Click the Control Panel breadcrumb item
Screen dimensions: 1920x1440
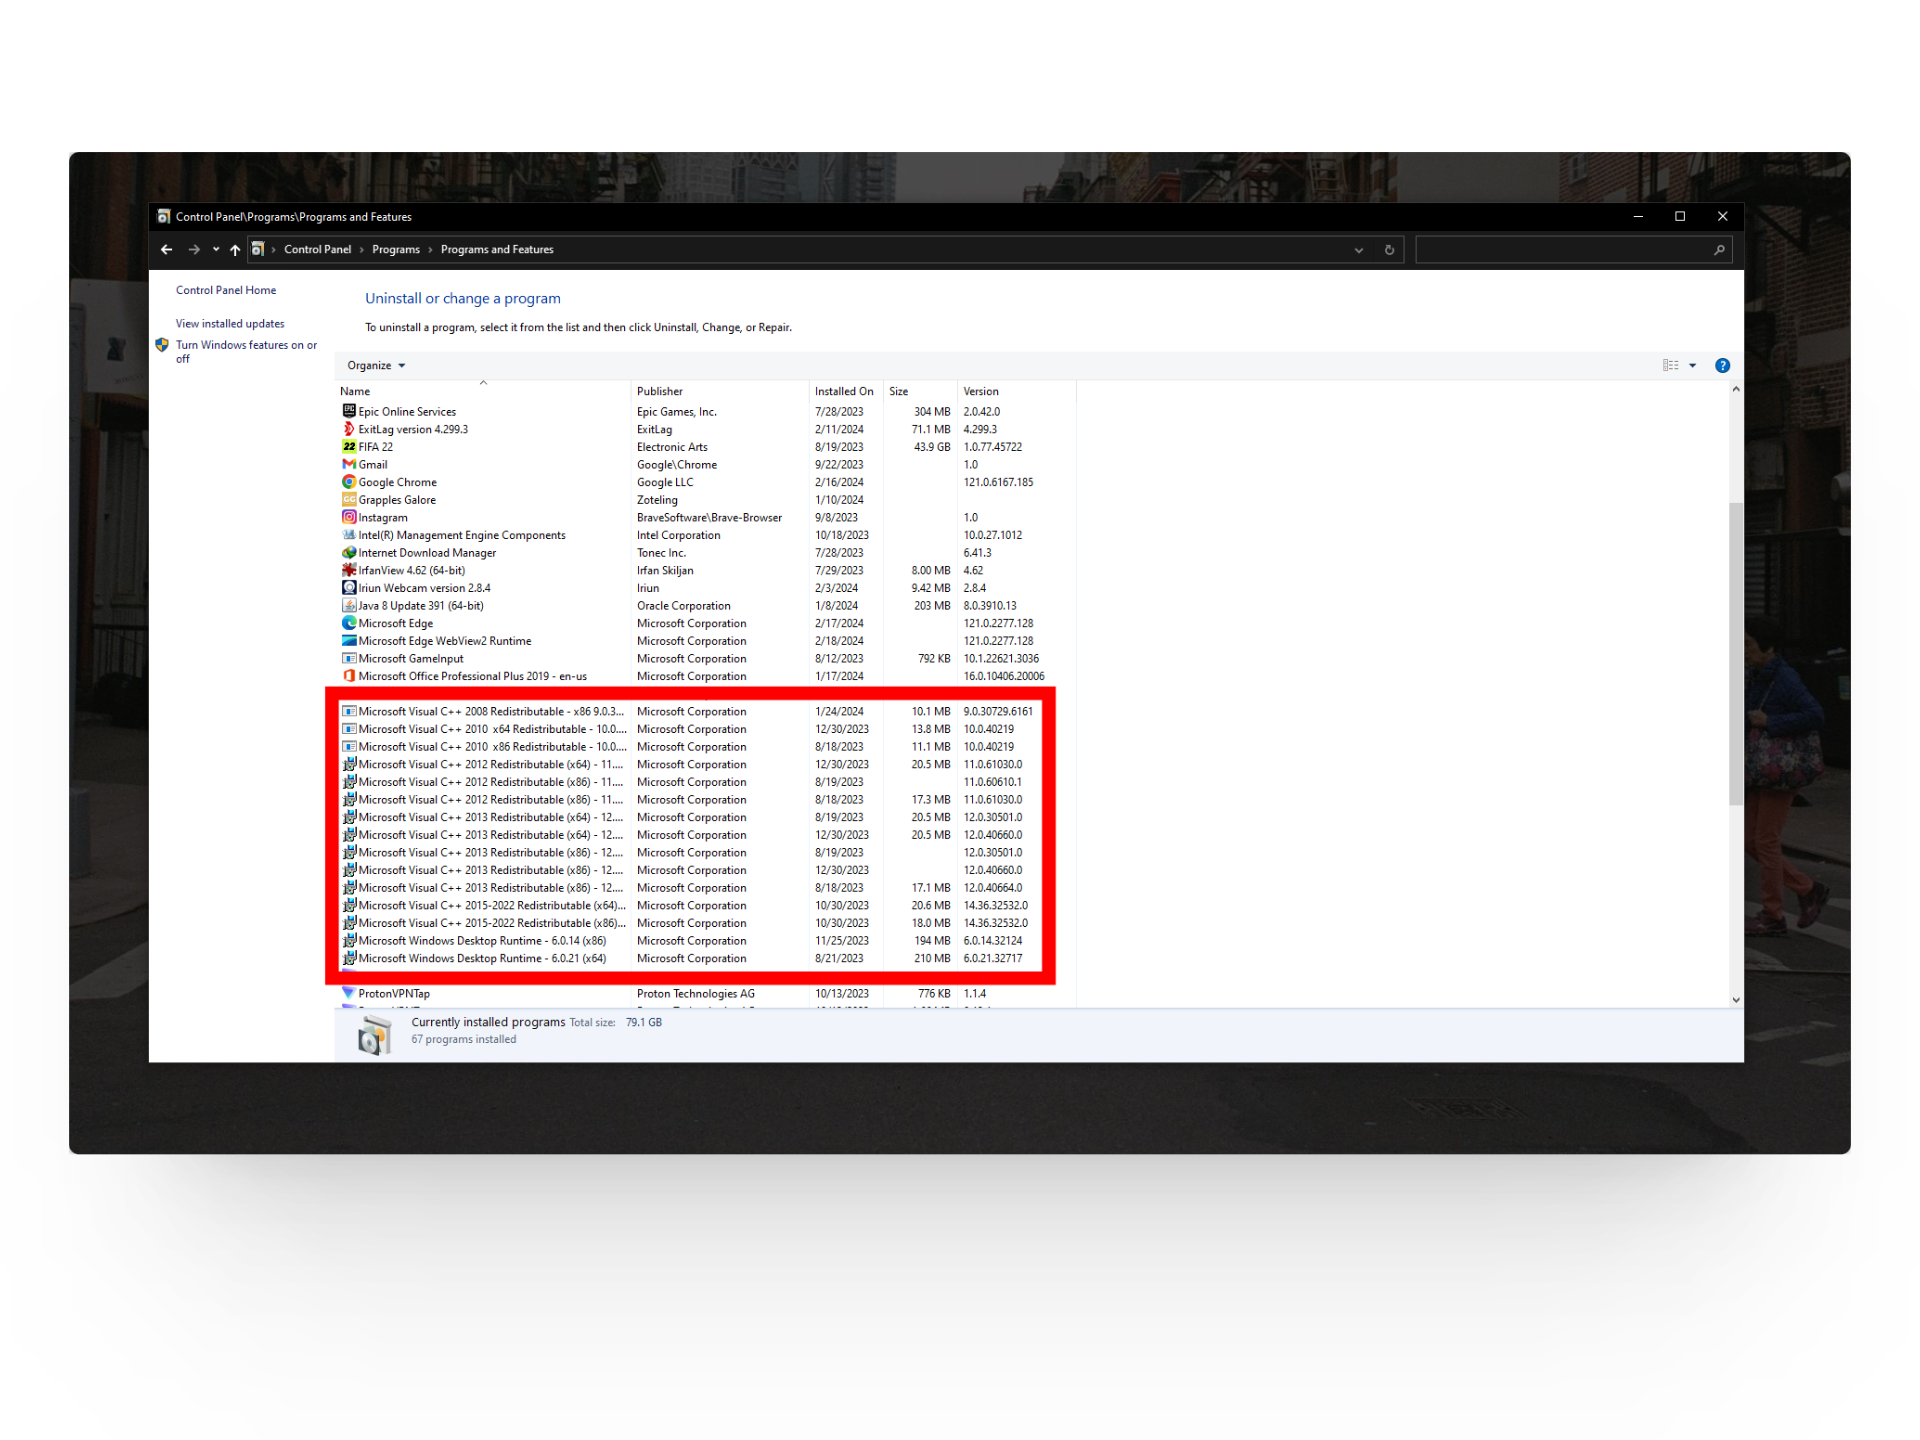click(x=317, y=250)
